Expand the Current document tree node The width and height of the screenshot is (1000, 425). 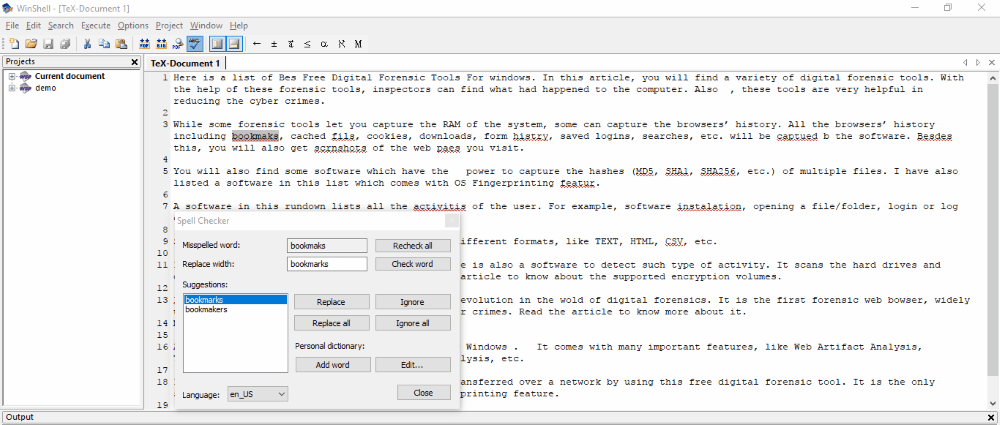tap(11, 76)
